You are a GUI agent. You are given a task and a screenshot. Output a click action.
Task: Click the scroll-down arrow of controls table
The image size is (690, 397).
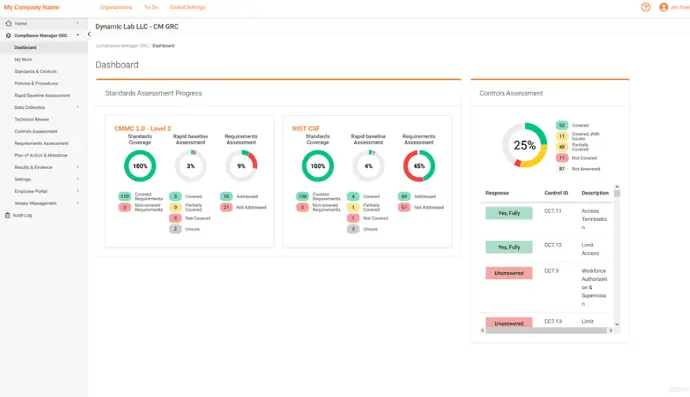click(x=617, y=324)
